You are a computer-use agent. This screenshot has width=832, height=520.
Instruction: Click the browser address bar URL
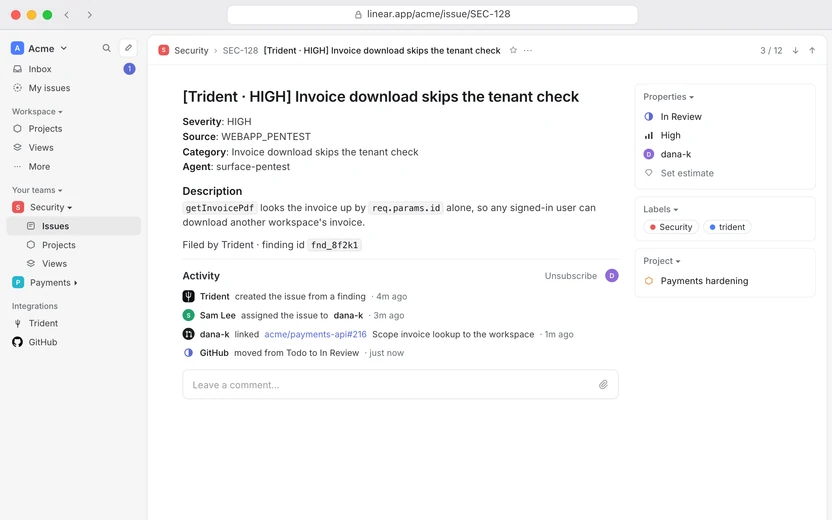click(x=438, y=14)
